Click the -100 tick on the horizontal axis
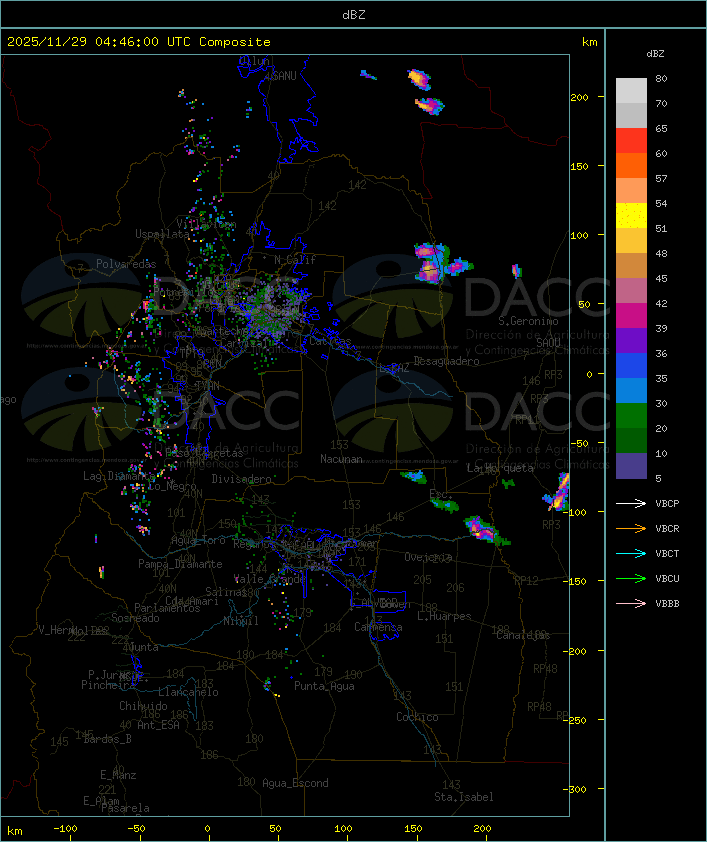The height and width of the screenshot is (842, 707). tap(65, 829)
